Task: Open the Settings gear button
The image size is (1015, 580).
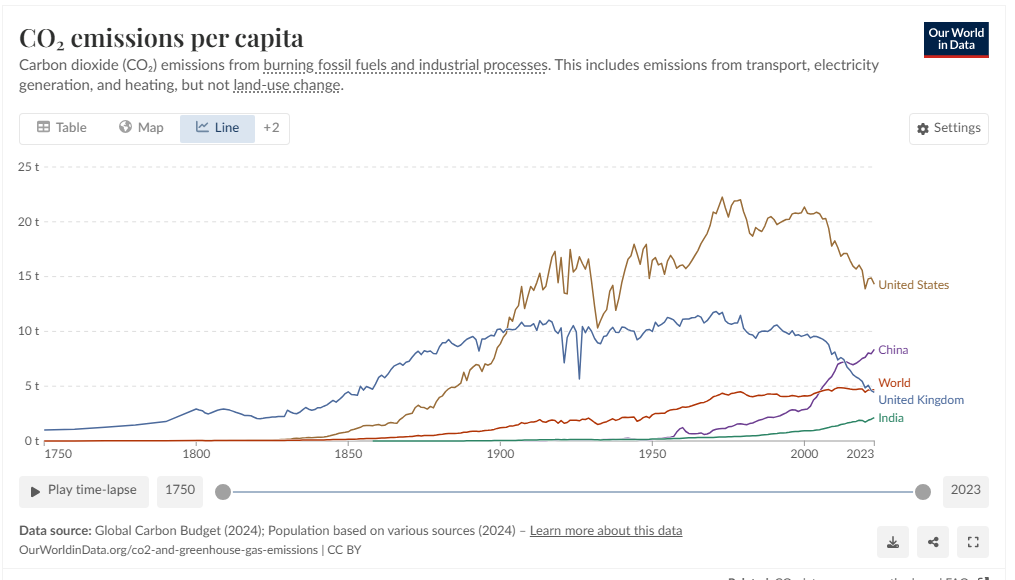Action: (x=948, y=128)
